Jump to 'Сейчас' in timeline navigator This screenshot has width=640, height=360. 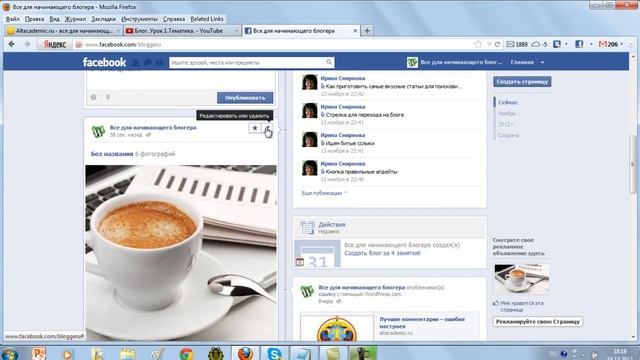pos(508,102)
